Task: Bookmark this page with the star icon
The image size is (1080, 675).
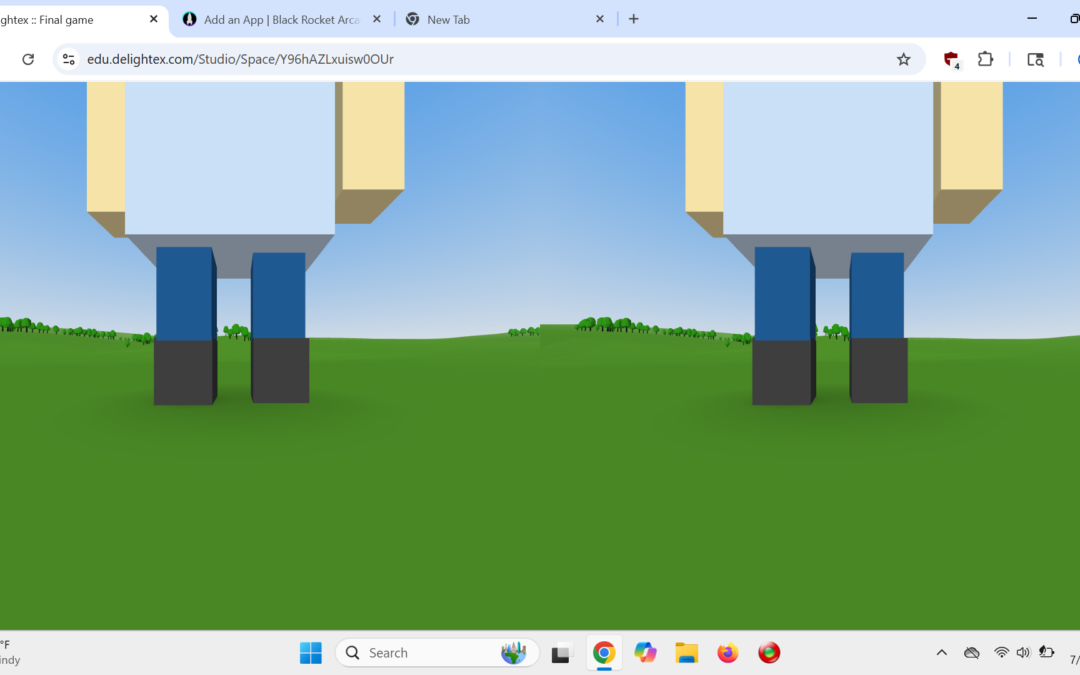Action: 903,59
